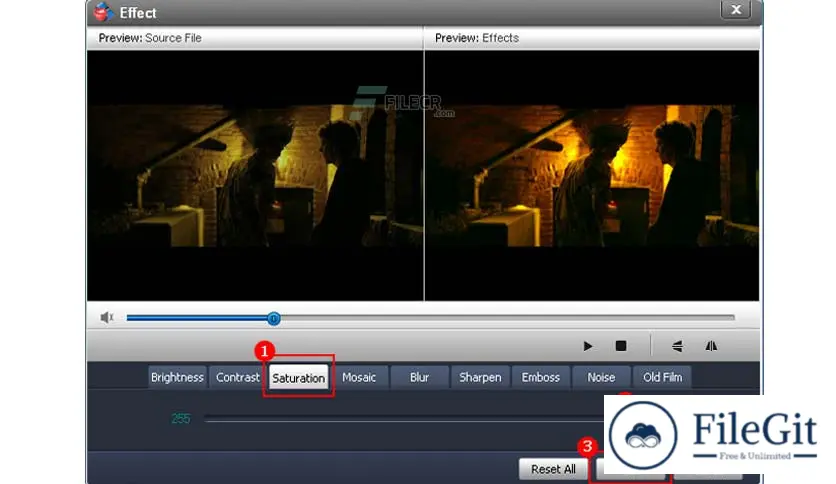The image size is (836, 484).
Task: Click the playback seek slider handle
Action: point(274,318)
